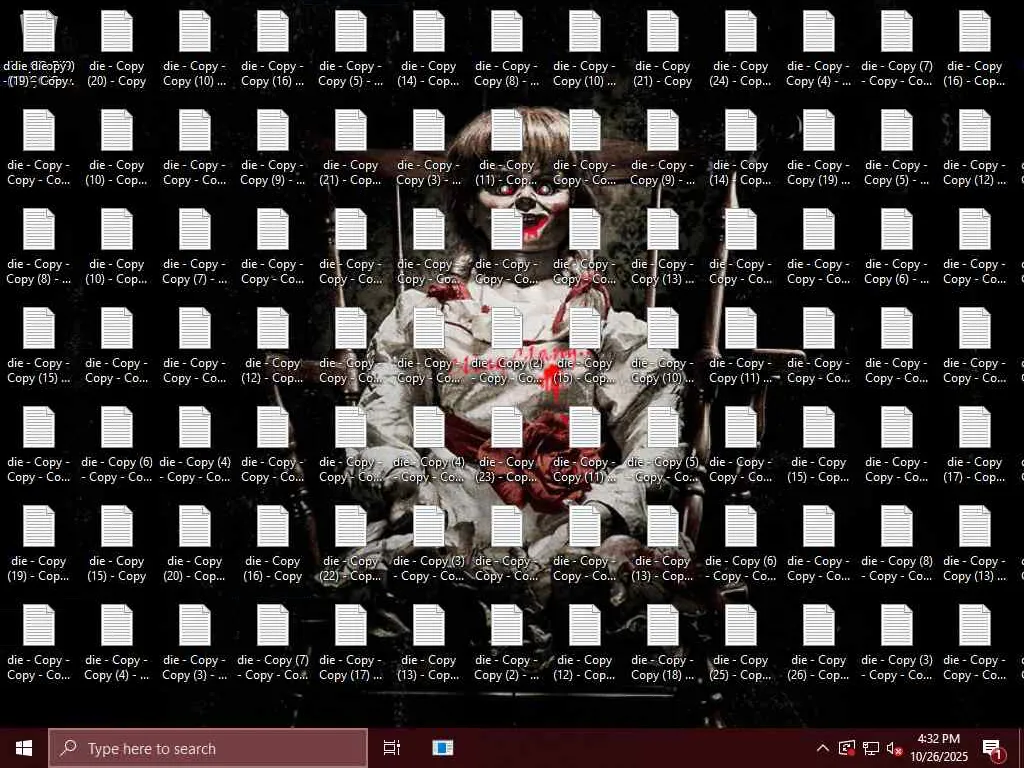The image size is (1024, 768).
Task: Open the muted volume tray icon
Action: [x=894, y=748]
